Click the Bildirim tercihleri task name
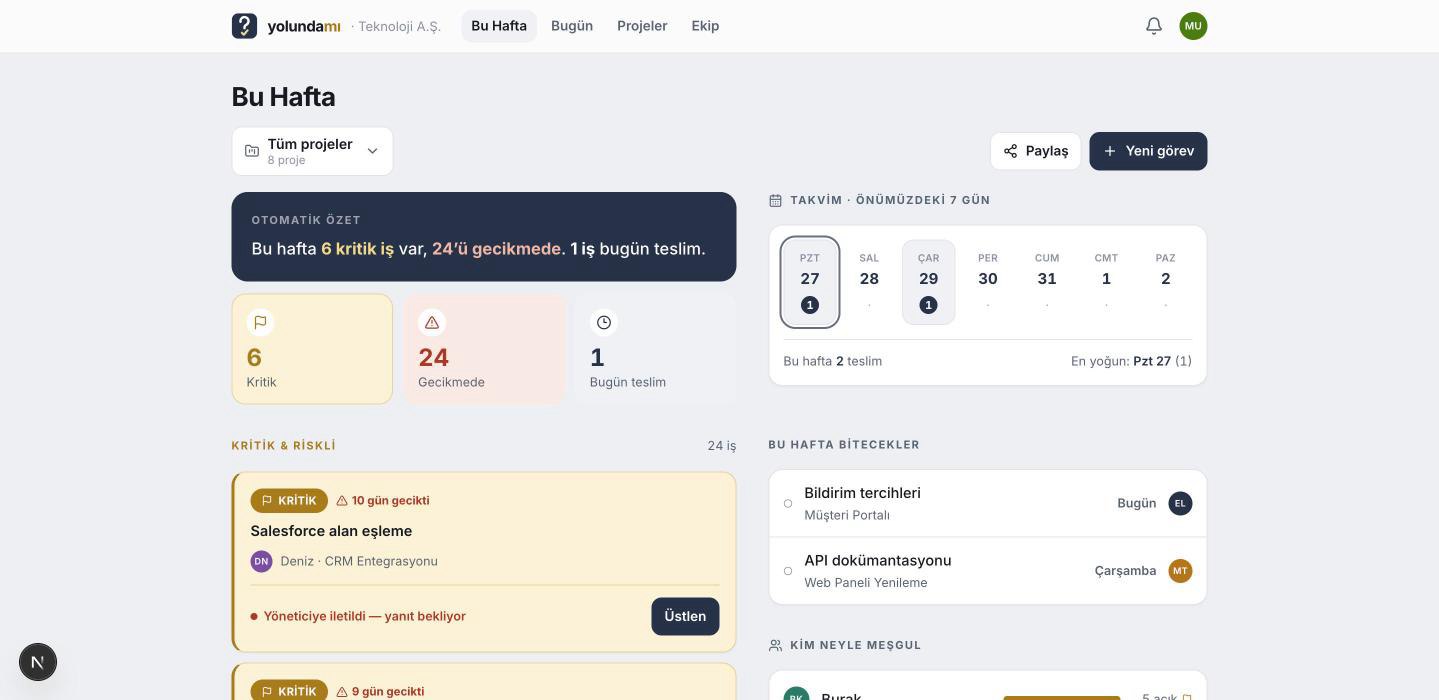The image size is (1439, 700). [862, 493]
